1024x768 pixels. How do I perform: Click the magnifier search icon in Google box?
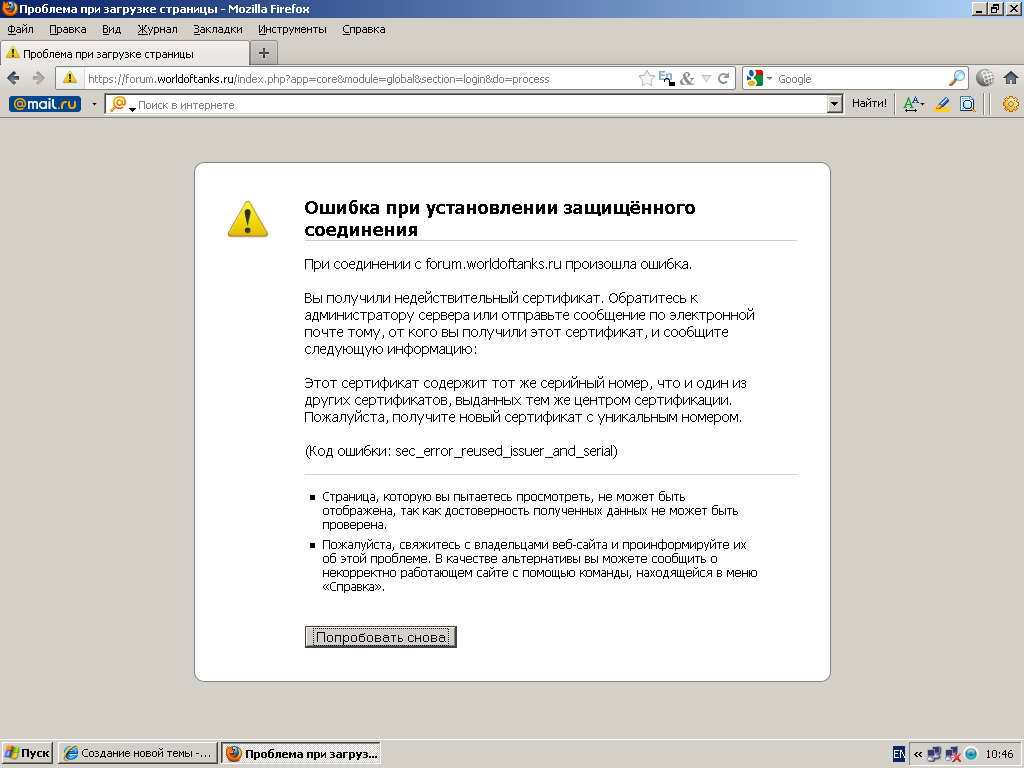point(957,78)
